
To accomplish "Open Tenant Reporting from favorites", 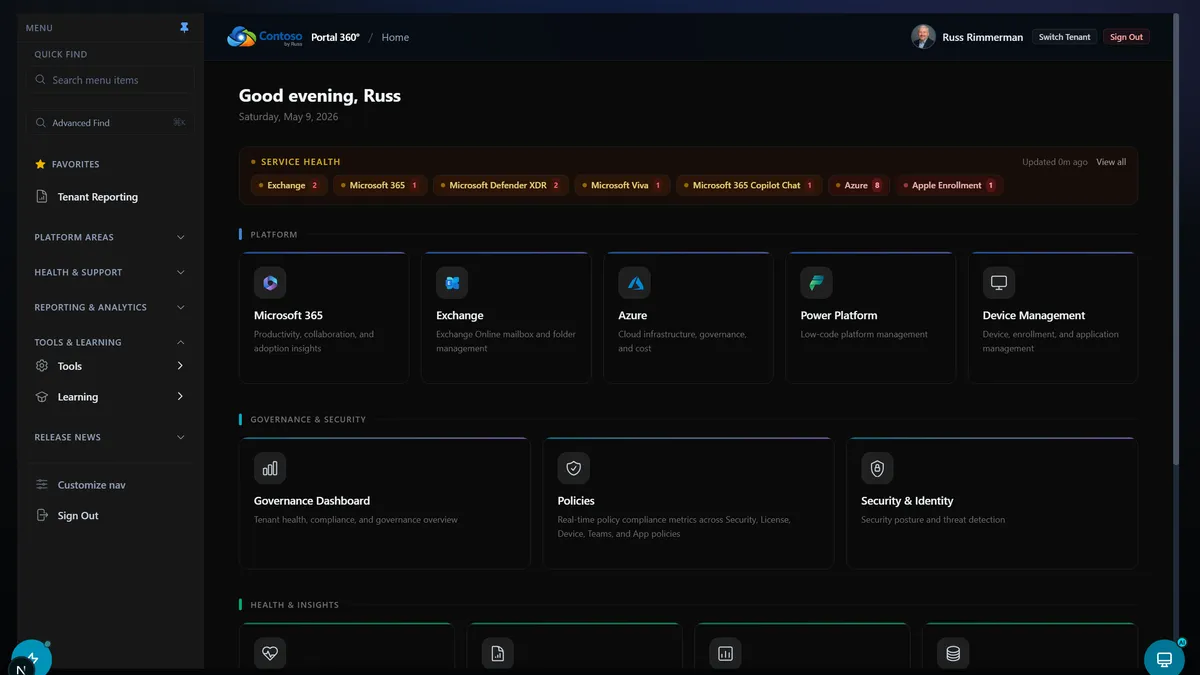I will (x=98, y=197).
